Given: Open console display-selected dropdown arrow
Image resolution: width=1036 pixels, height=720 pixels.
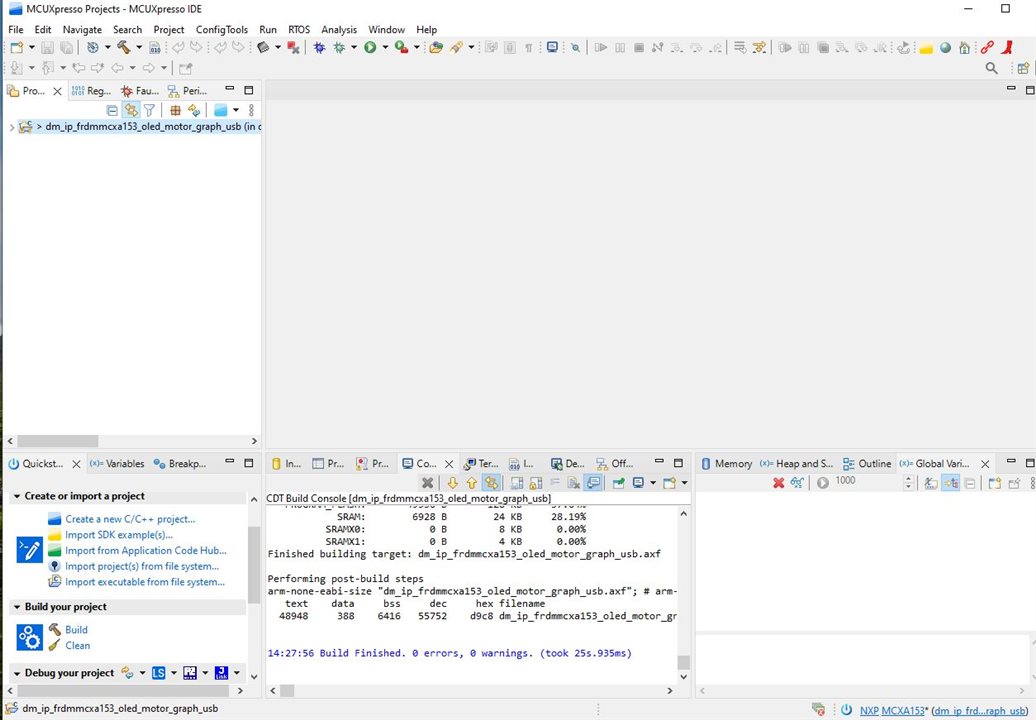Looking at the screenshot, I should click(x=653, y=483).
